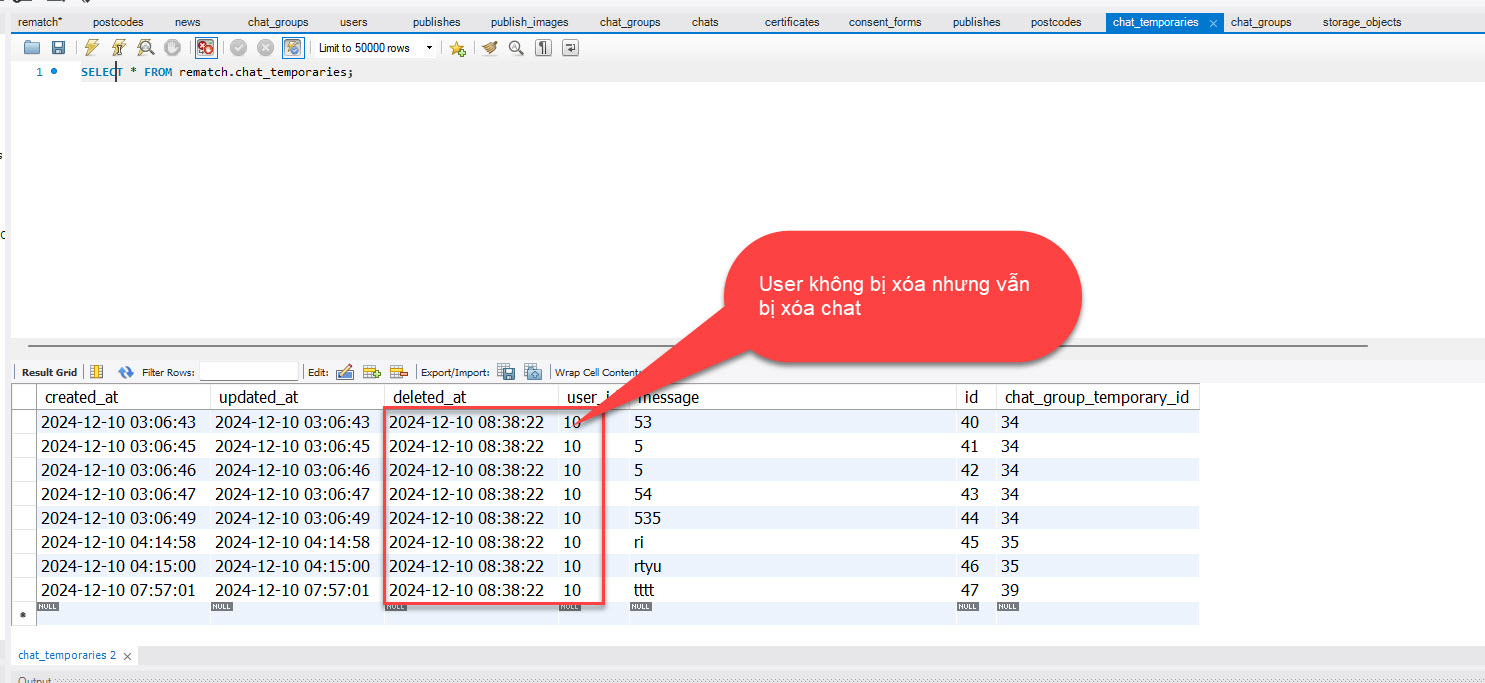
Task: Click the Open SQL script folder icon
Action: pyautogui.click(x=32, y=48)
